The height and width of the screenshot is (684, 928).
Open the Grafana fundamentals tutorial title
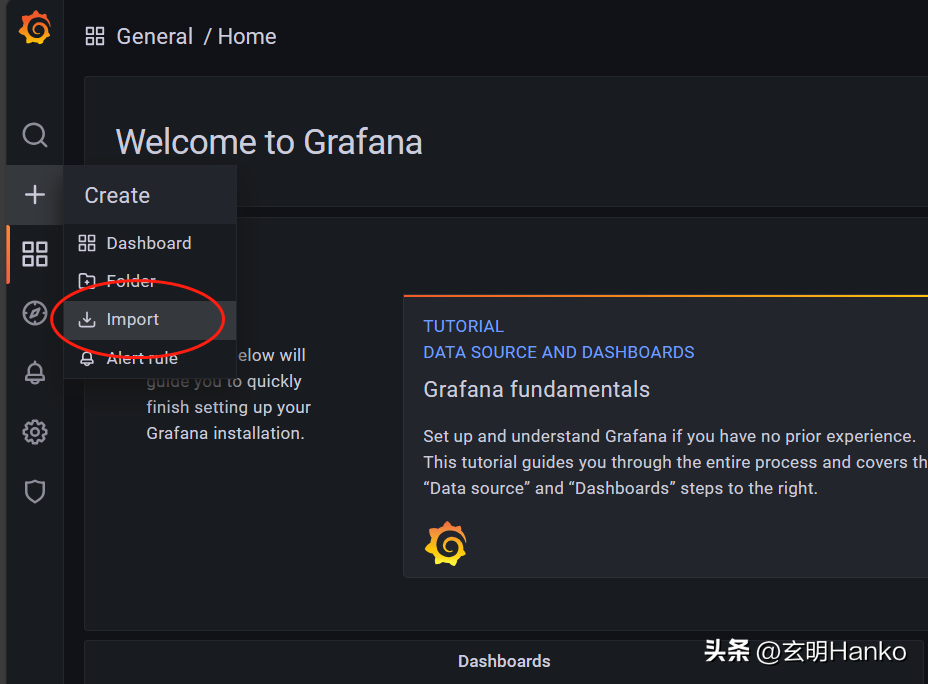click(x=537, y=389)
